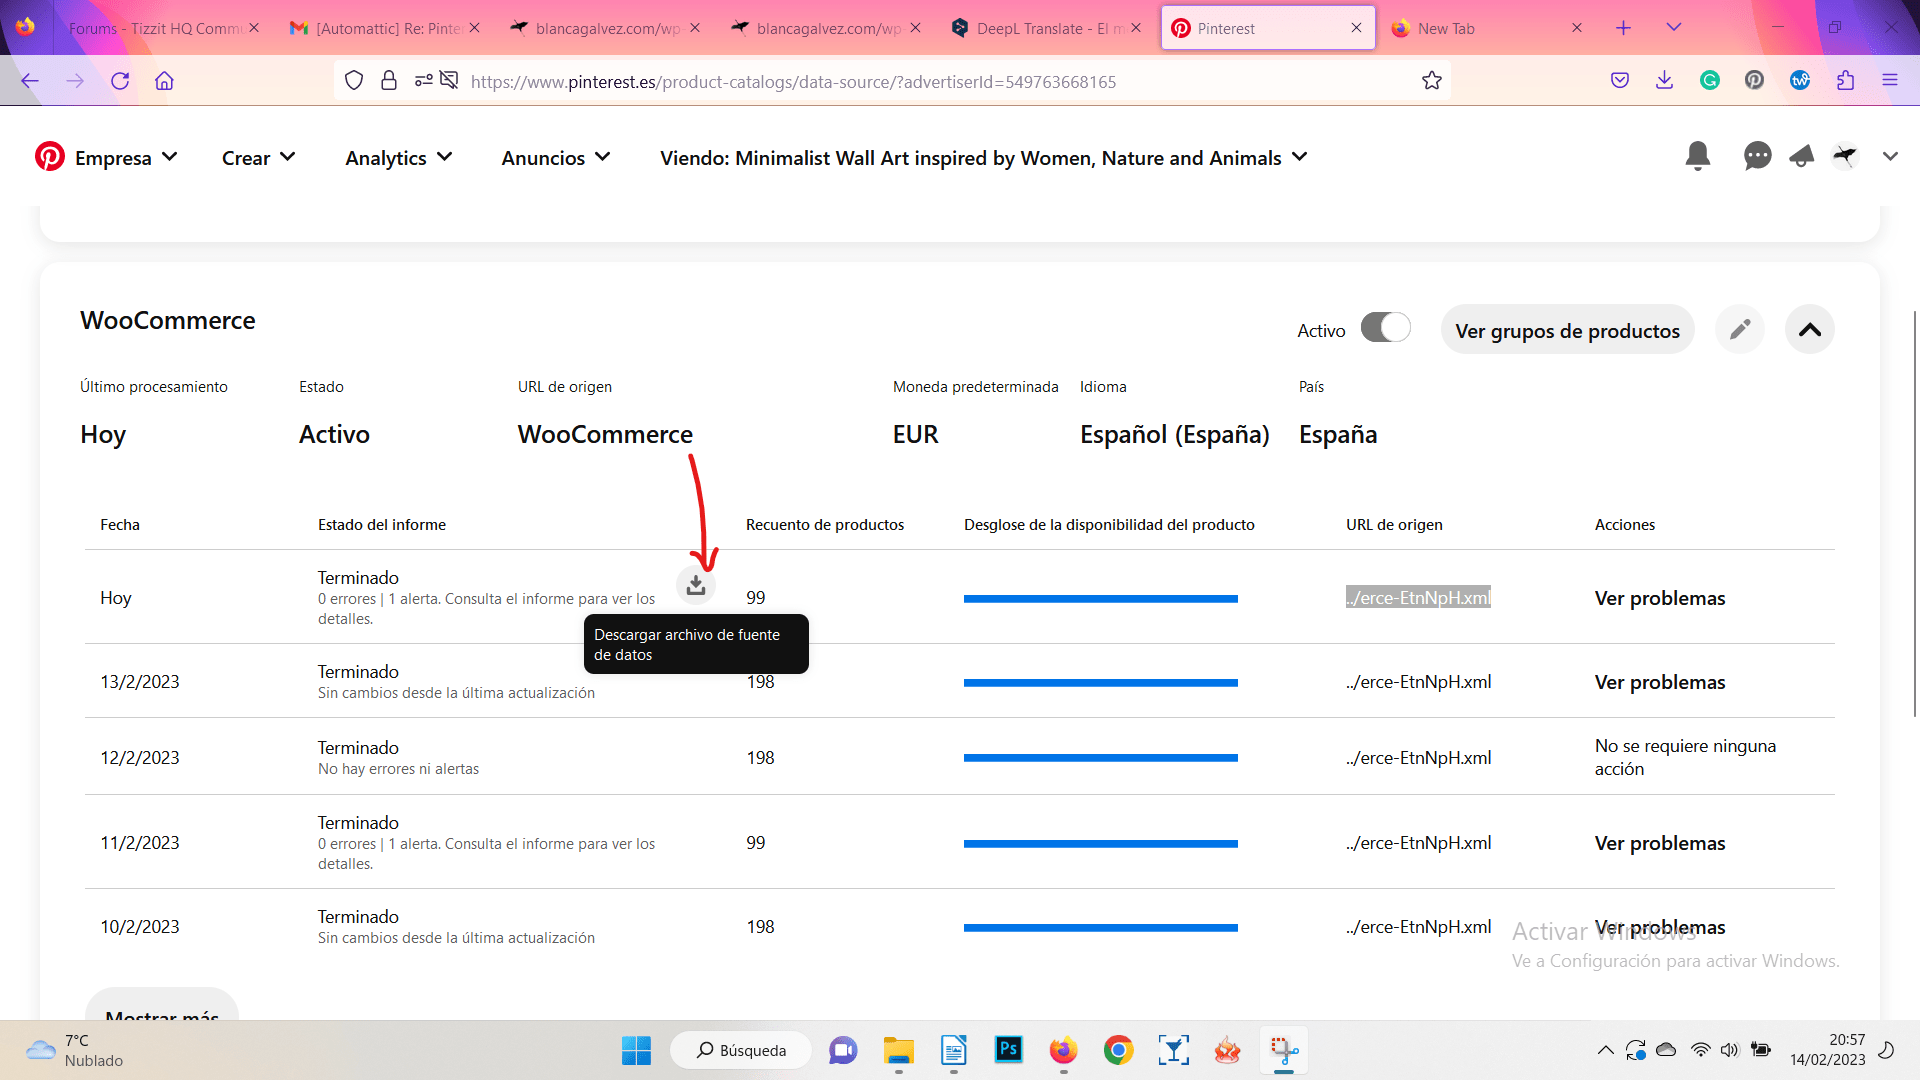Open the list all tabs chevron
The width and height of the screenshot is (1920, 1080).
click(x=1674, y=28)
